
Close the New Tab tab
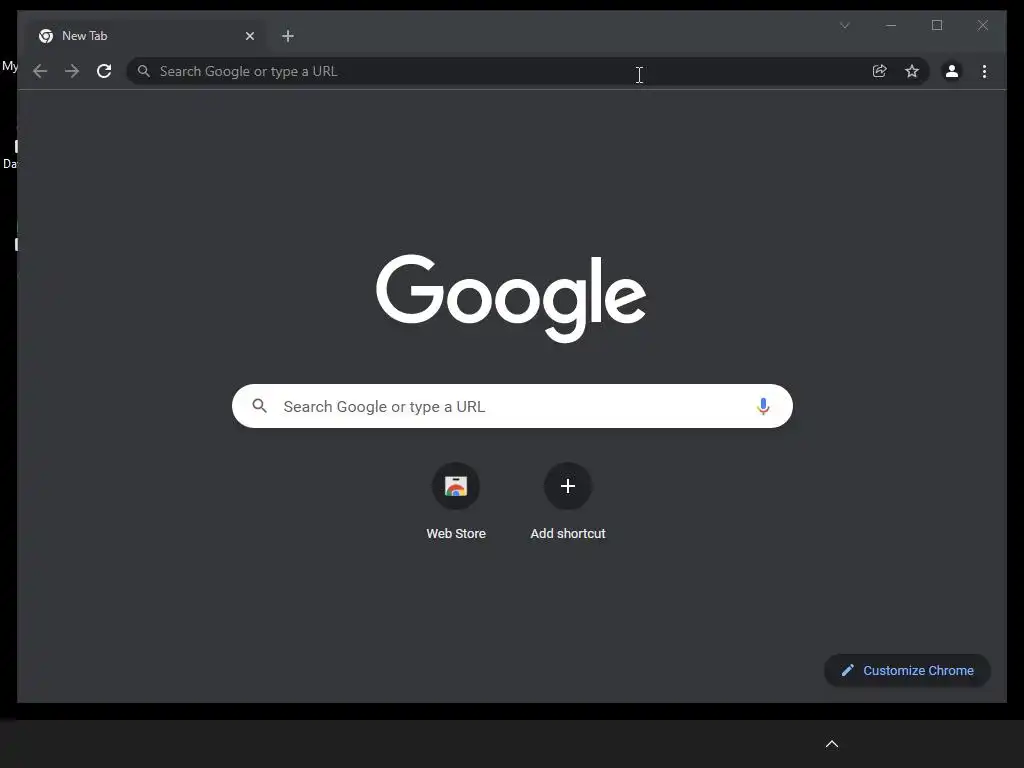249,36
